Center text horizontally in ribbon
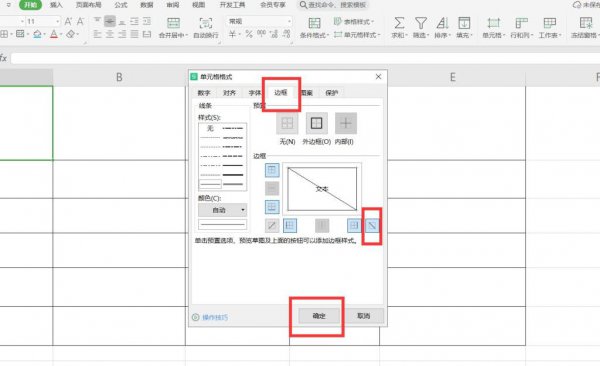 point(110,34)
